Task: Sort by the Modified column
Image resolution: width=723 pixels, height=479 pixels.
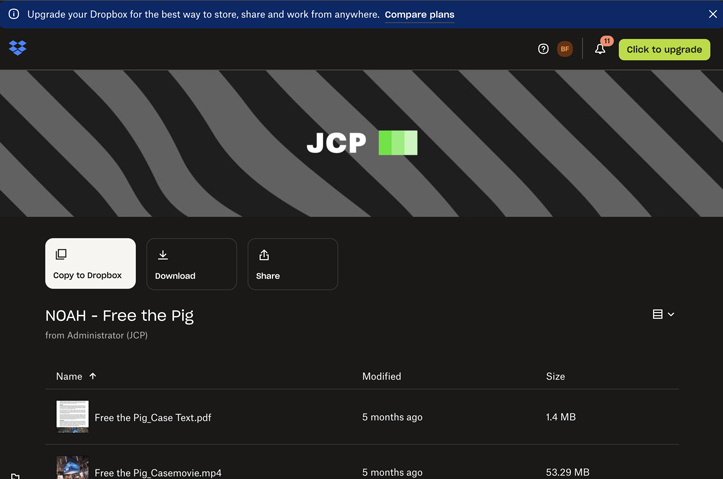Action: pos(381,376)
